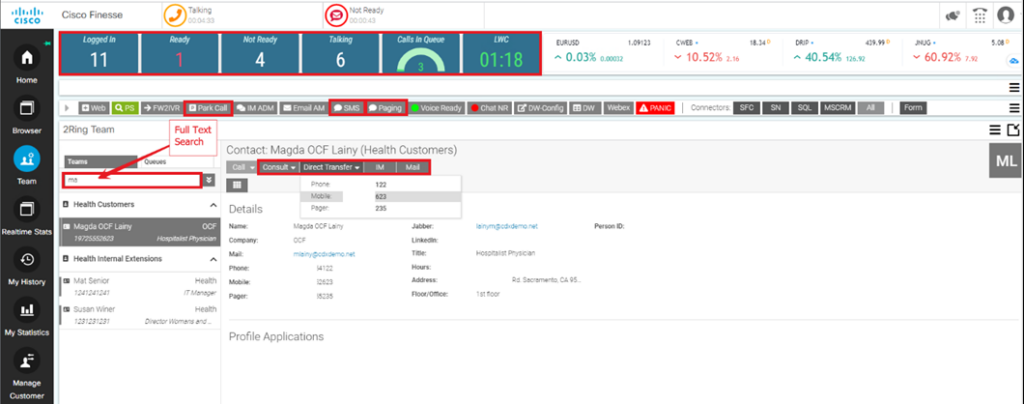Viewport: 1024px width, 404px height.
Task: Click the Mail contact button
Action: coord(412,167)
